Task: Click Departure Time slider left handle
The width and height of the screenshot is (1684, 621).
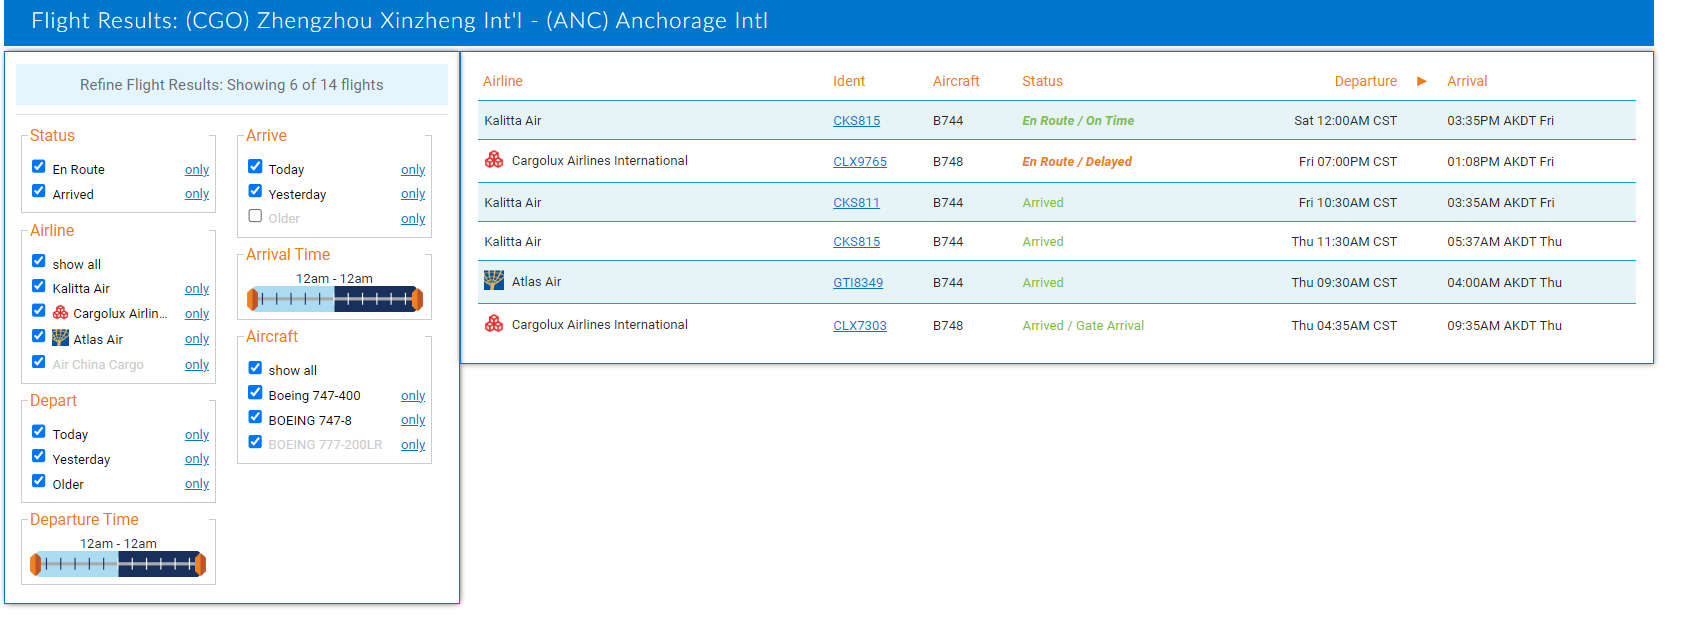Action: [36, 564]
